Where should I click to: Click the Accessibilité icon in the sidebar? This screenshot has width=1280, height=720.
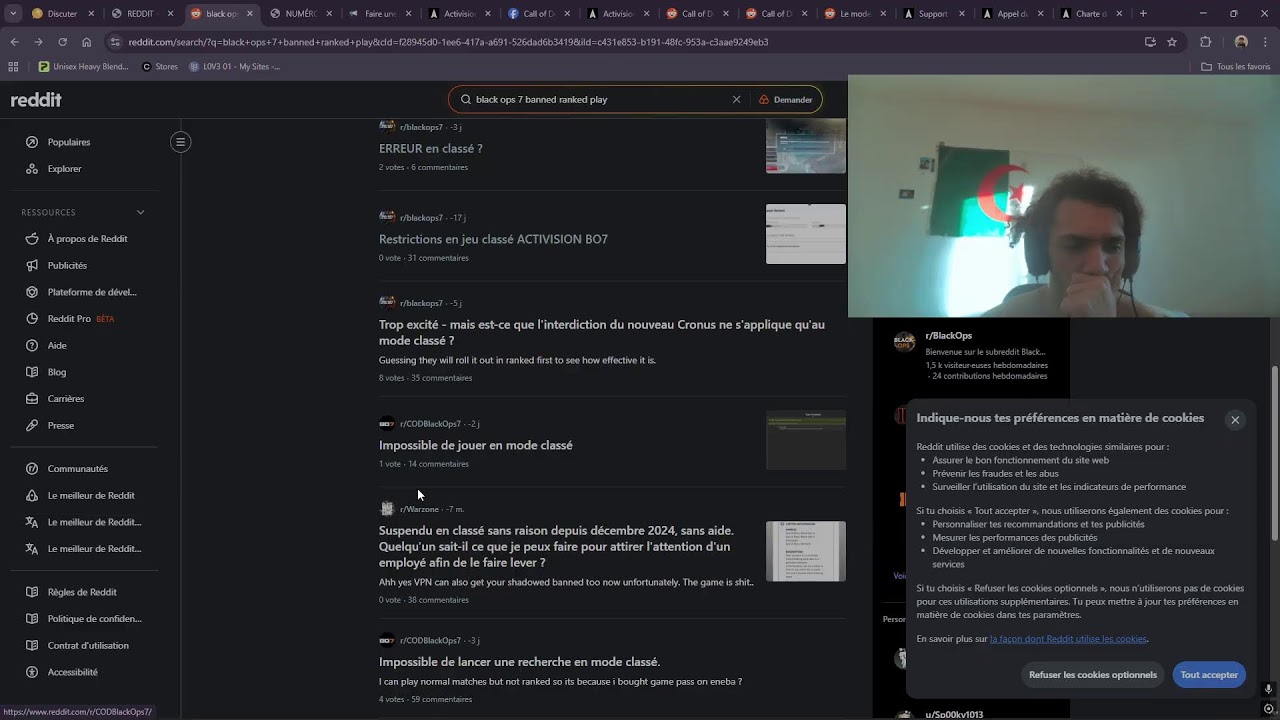point(32,672)
